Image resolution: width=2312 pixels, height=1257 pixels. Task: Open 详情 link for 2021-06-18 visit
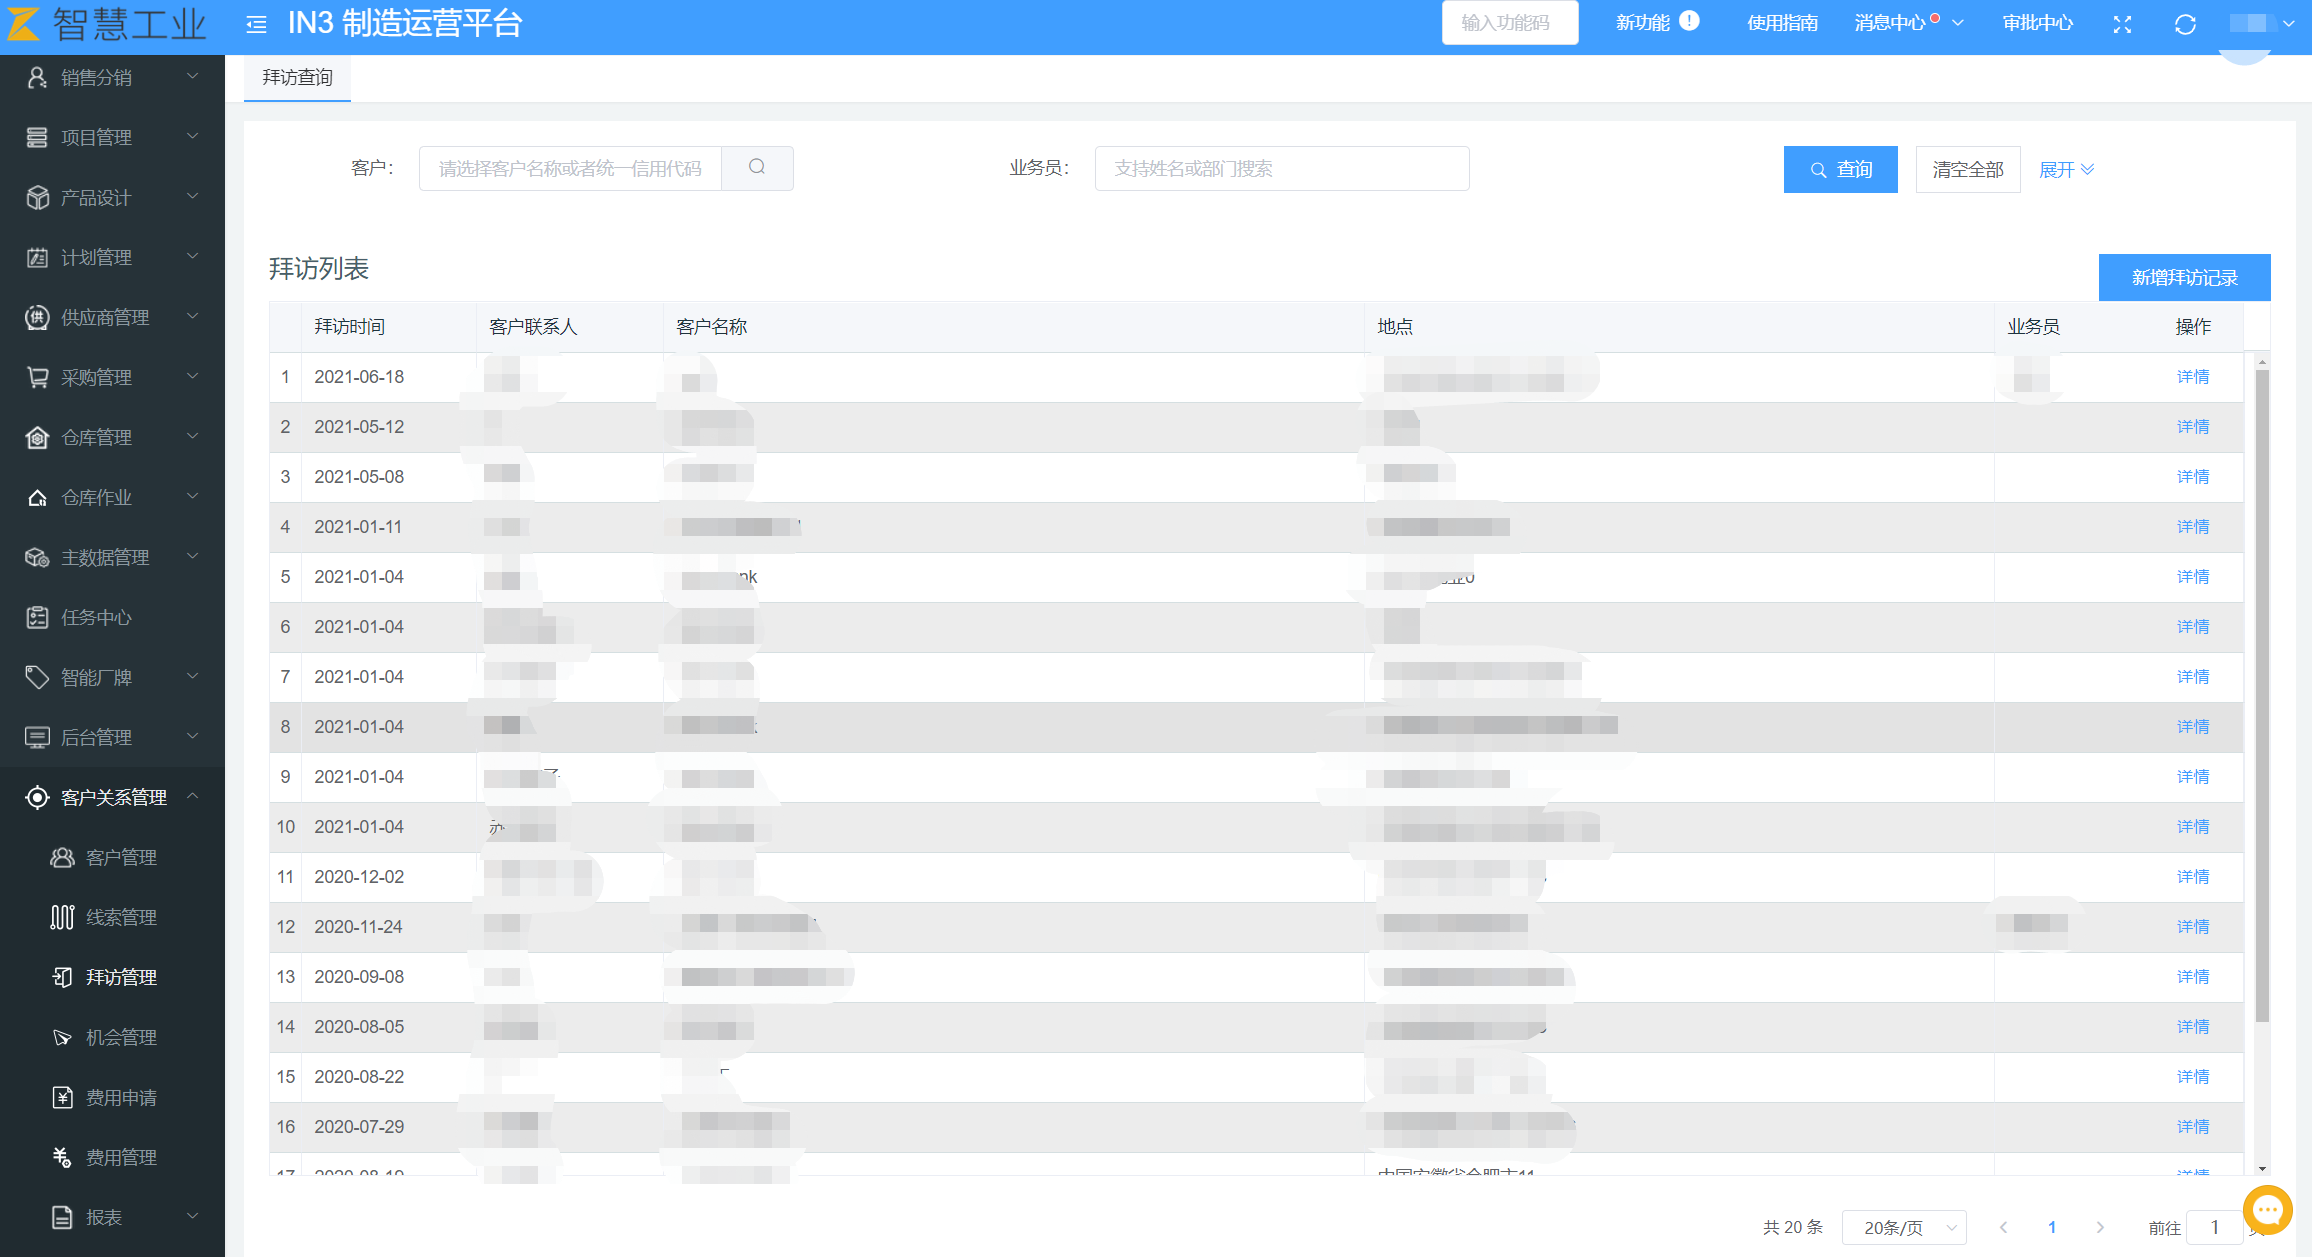[2192, 377]
